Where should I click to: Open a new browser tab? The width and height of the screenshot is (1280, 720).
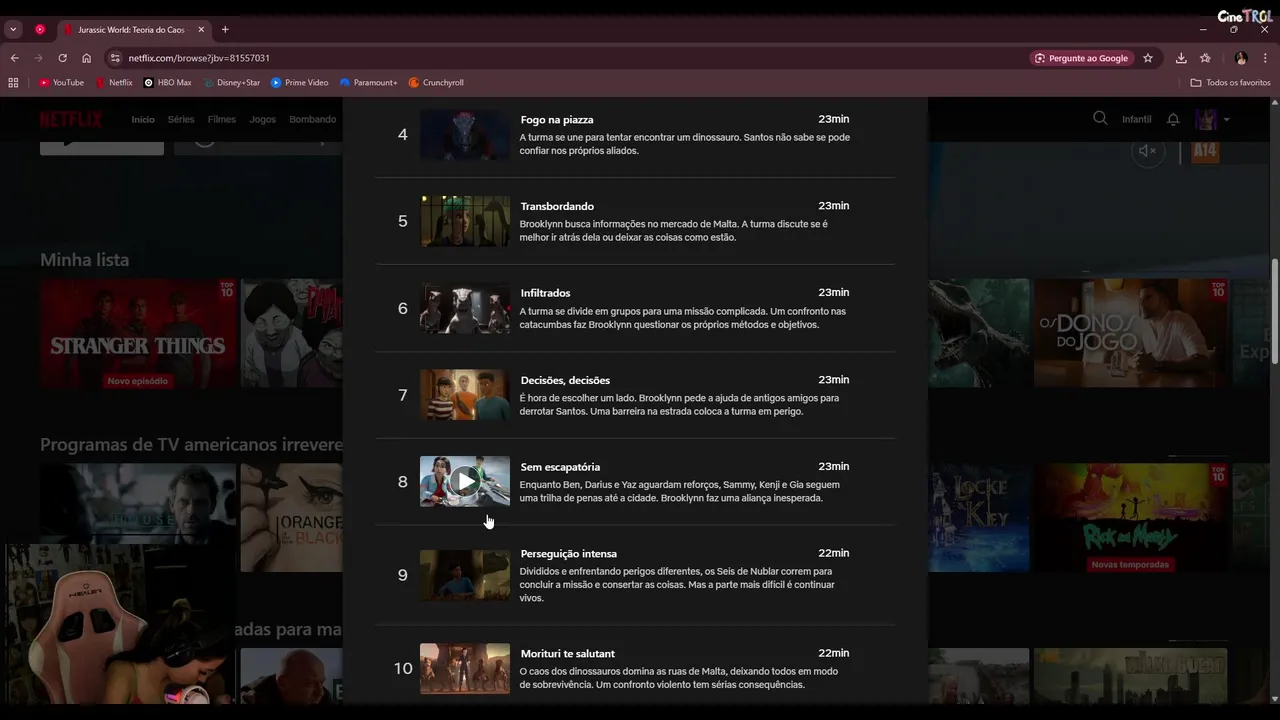click(225, 29)
